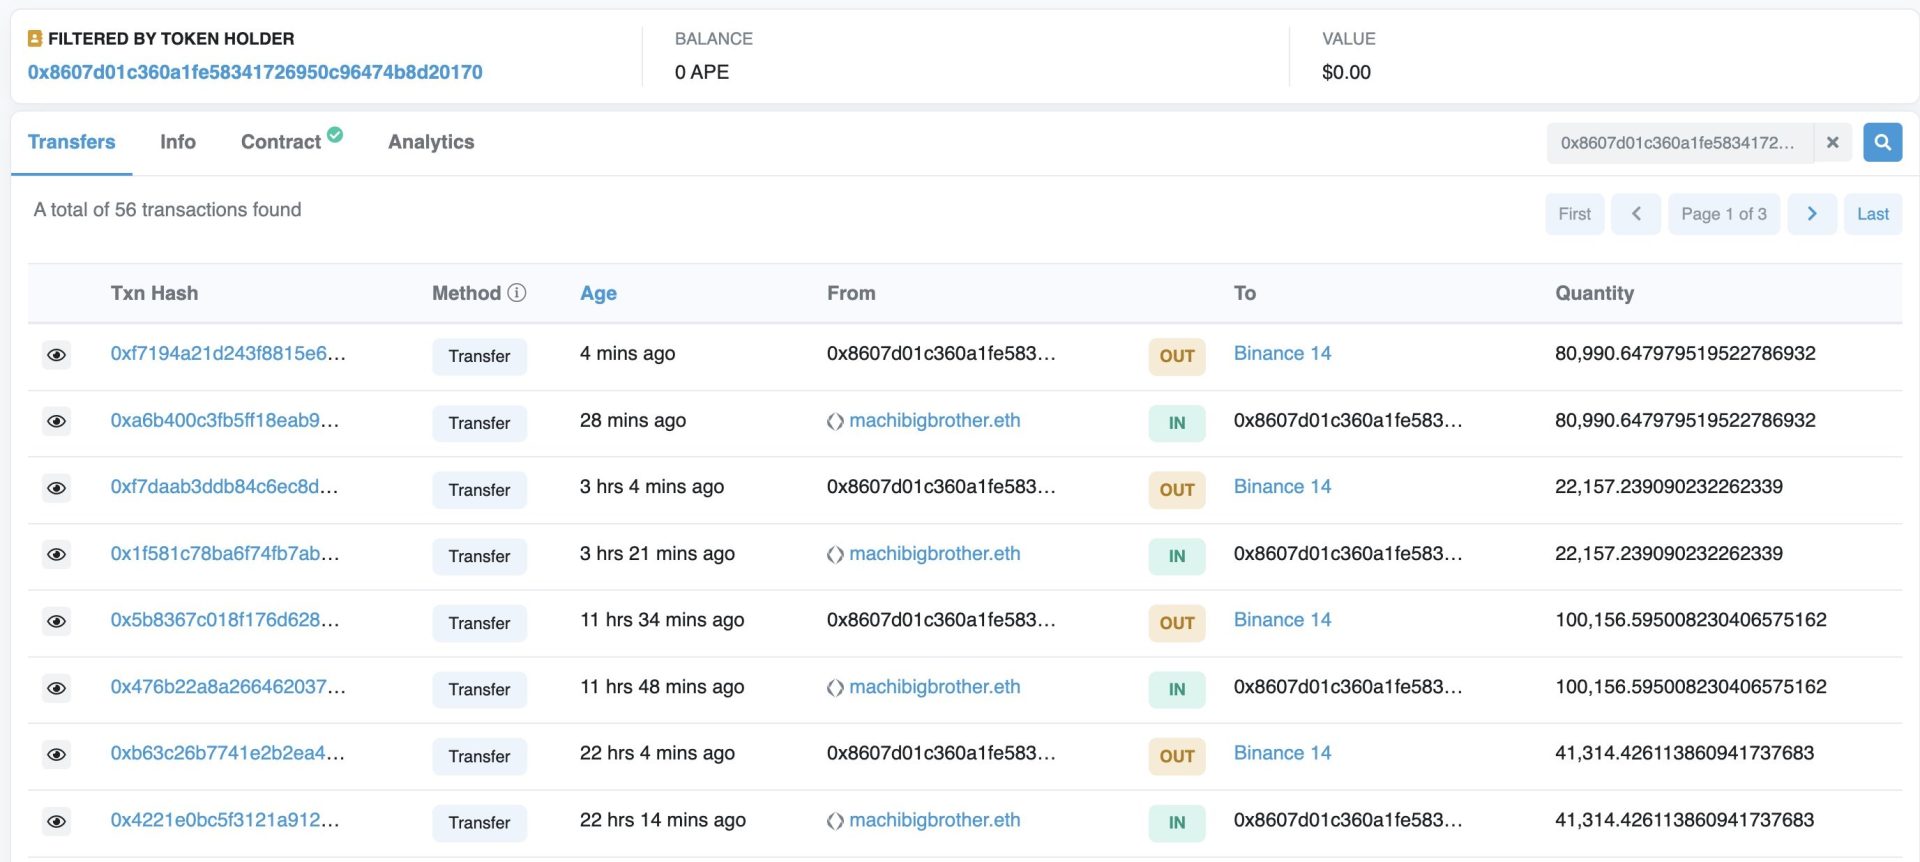Viewport: 1920px width, 862px height.
Task: Sort by clicking the Age column header
Action: [598, 293]
